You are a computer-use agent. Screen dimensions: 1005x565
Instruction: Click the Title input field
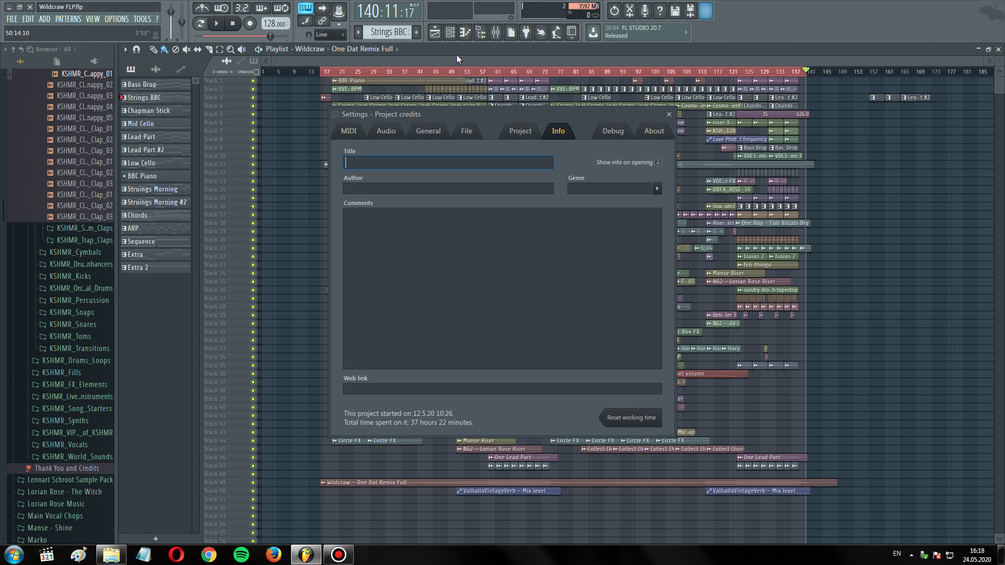(448, 163)
